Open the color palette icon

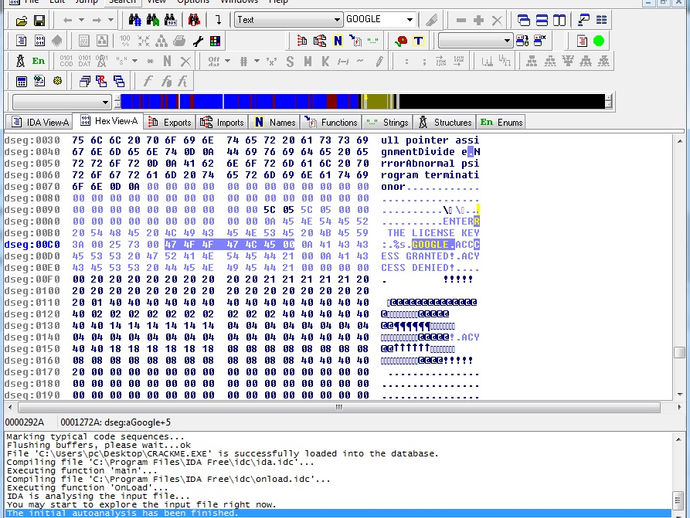215,41
